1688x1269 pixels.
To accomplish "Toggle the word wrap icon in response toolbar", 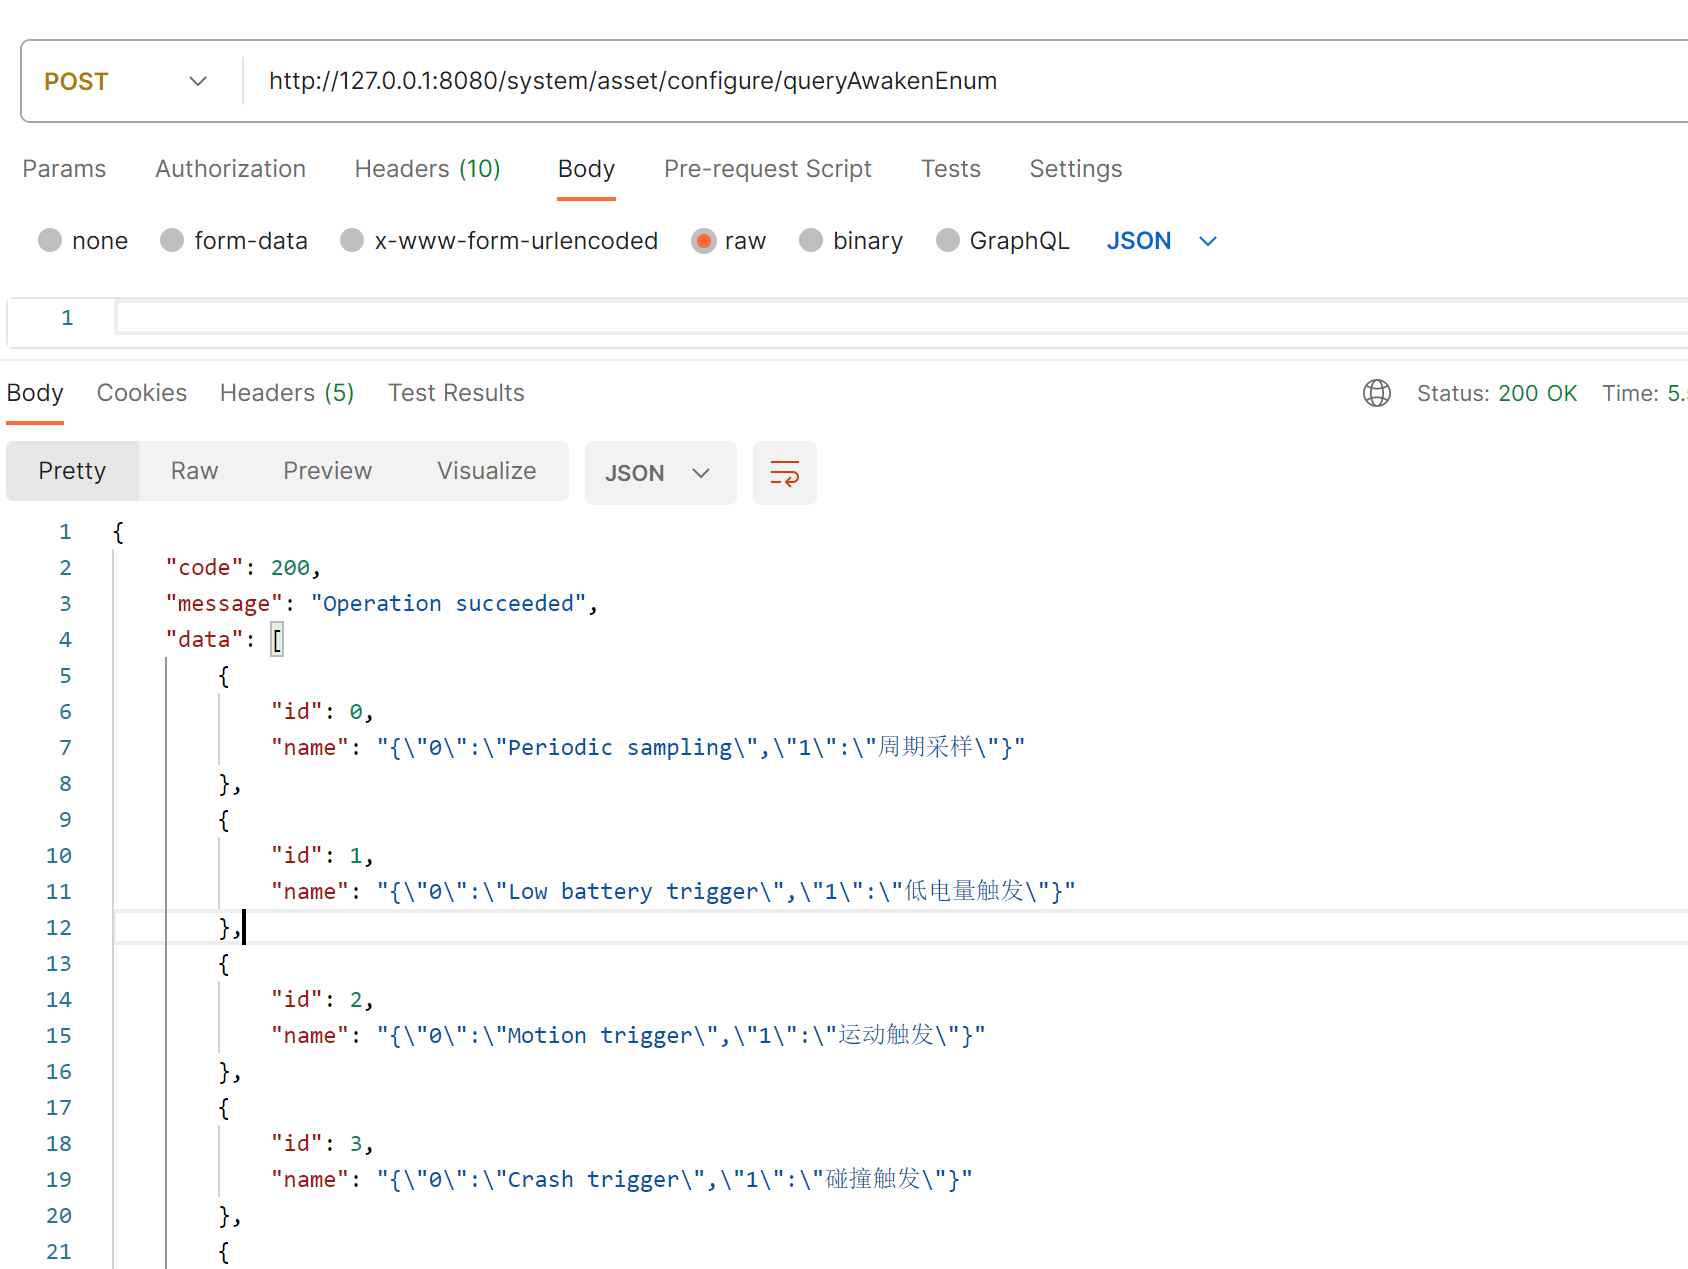I will tap(784, 473).
